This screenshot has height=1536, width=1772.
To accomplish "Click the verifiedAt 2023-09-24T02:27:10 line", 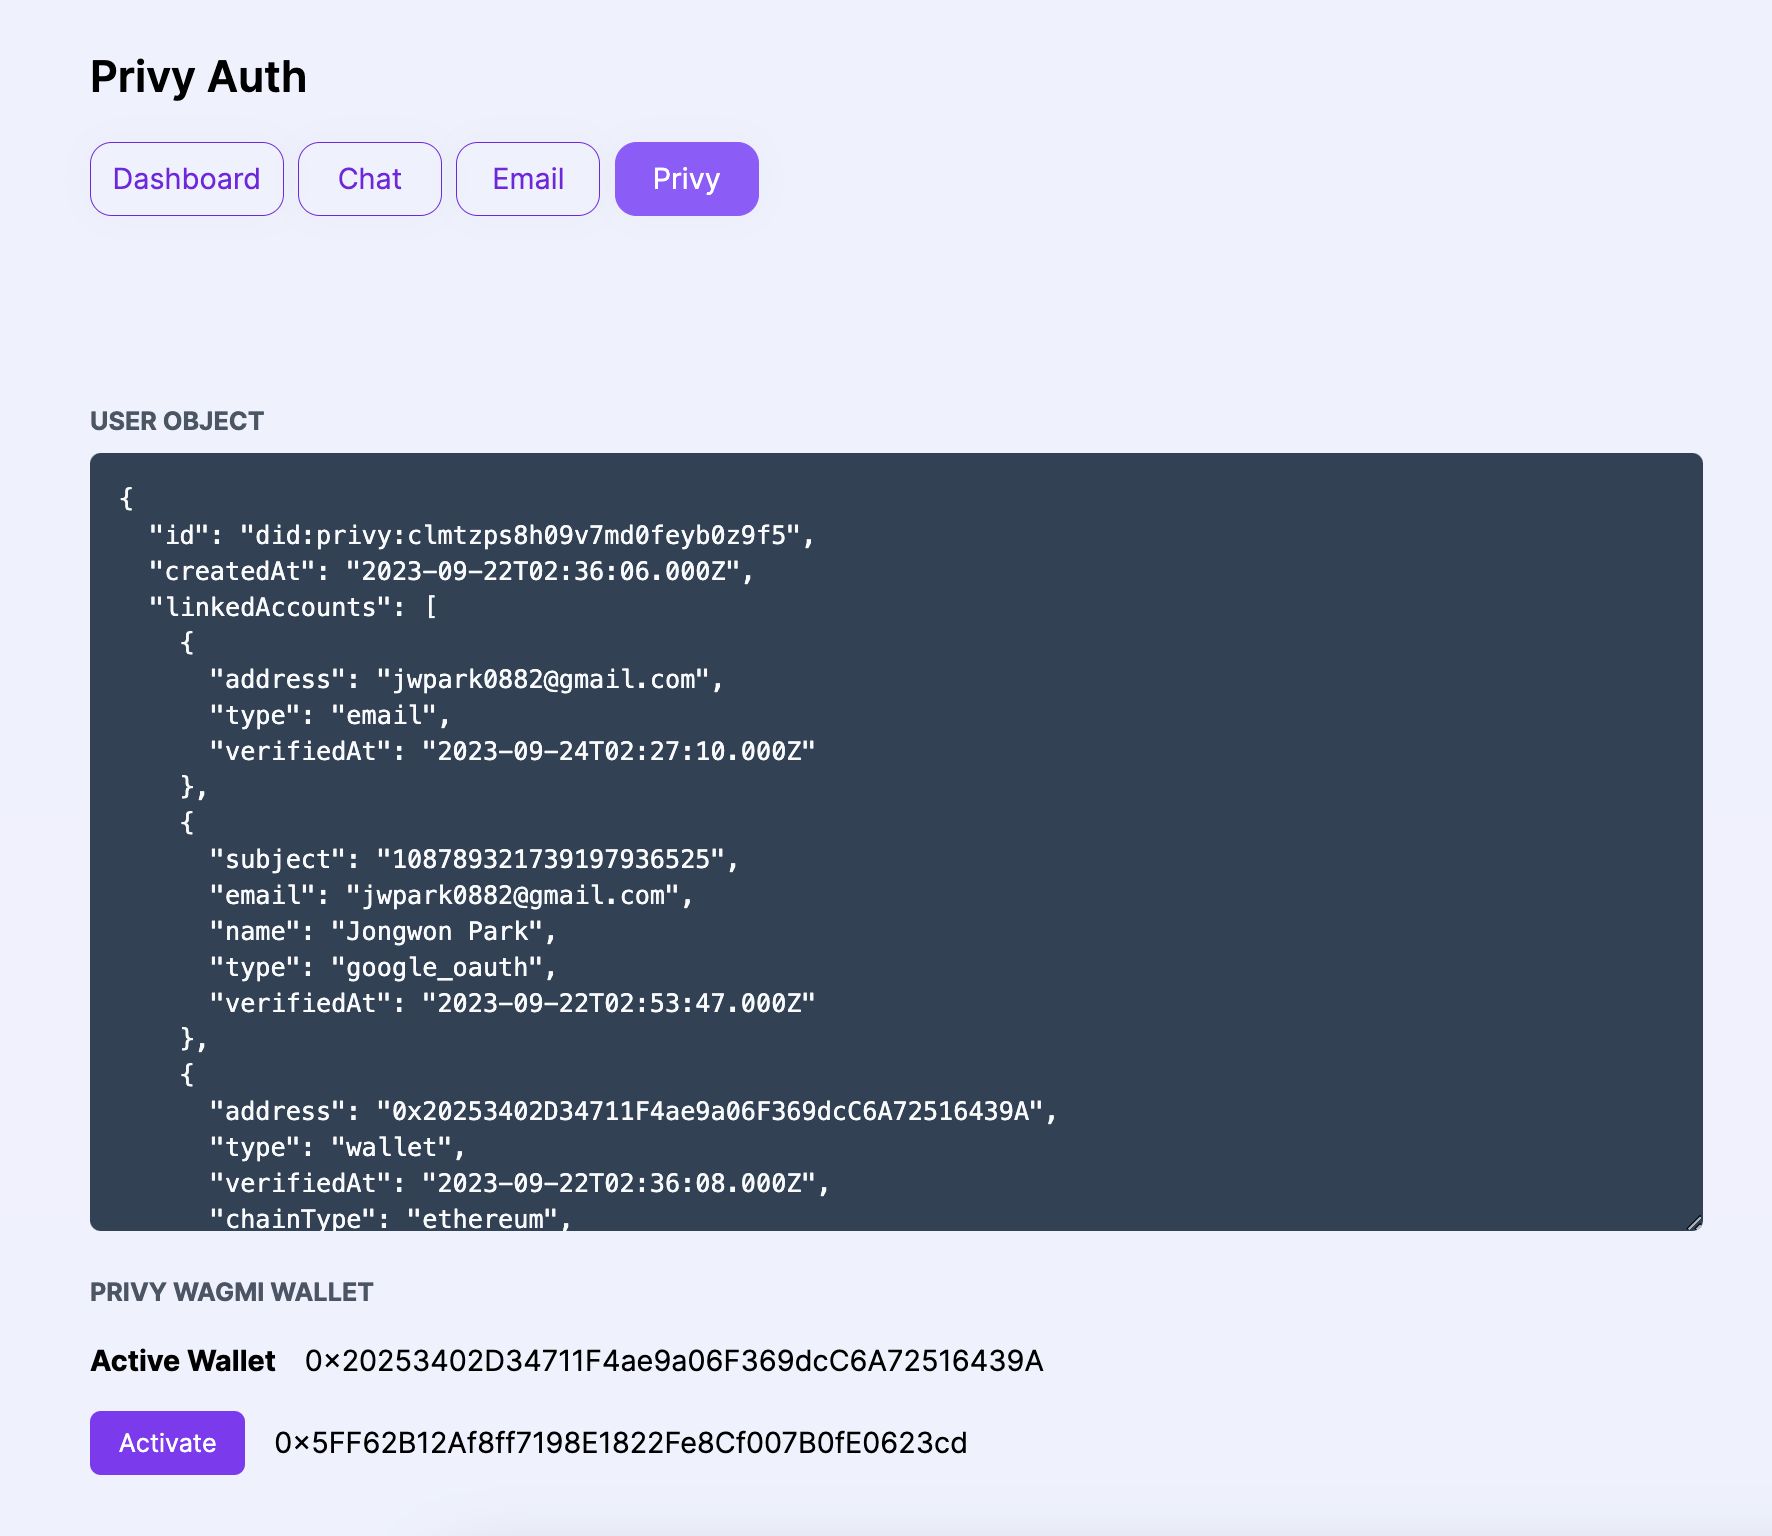I will tap(512, 751).
